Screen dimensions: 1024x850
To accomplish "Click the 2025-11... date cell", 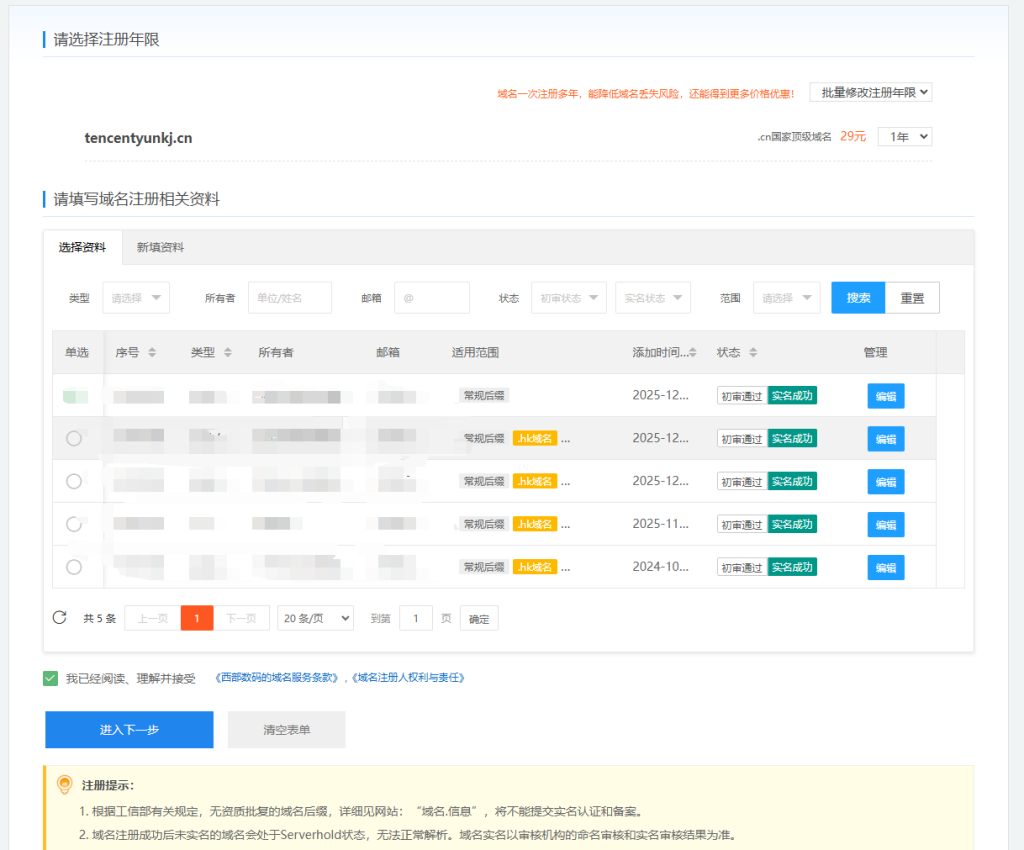I will pyautogui.click(x=660, y=524).
